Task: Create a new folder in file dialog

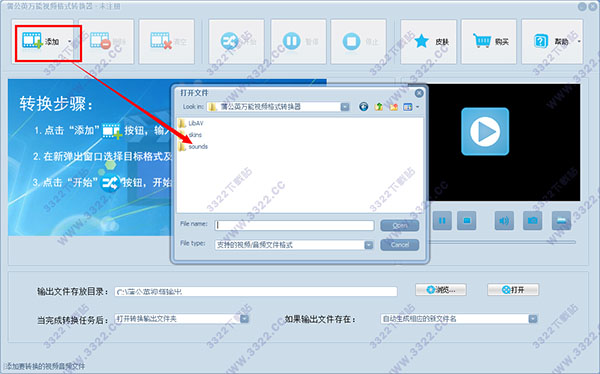Action: pyautogui.click(x=393, y=107)
